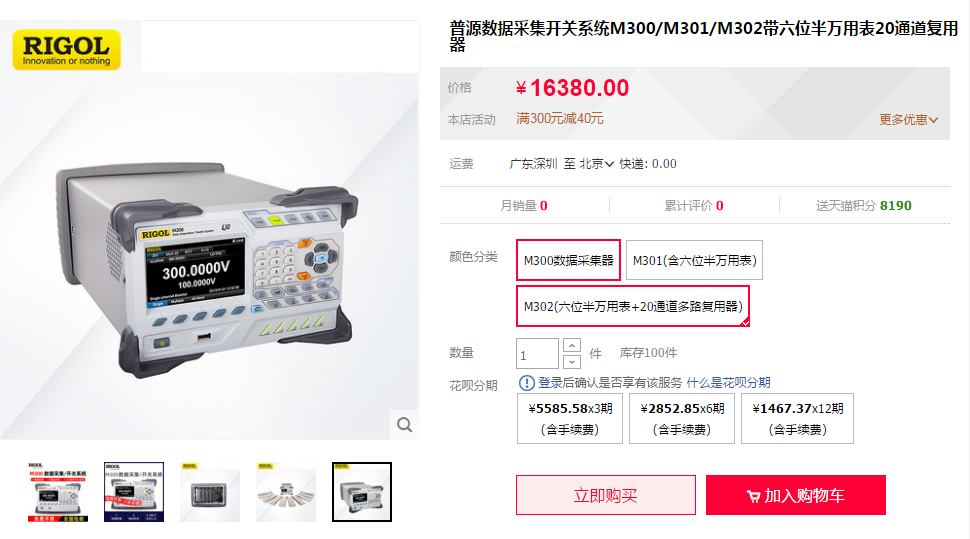The height and width of the screenshot is (539, 970).
Task: Decrease quantity with the down arrow
Action: pos(572,361)
